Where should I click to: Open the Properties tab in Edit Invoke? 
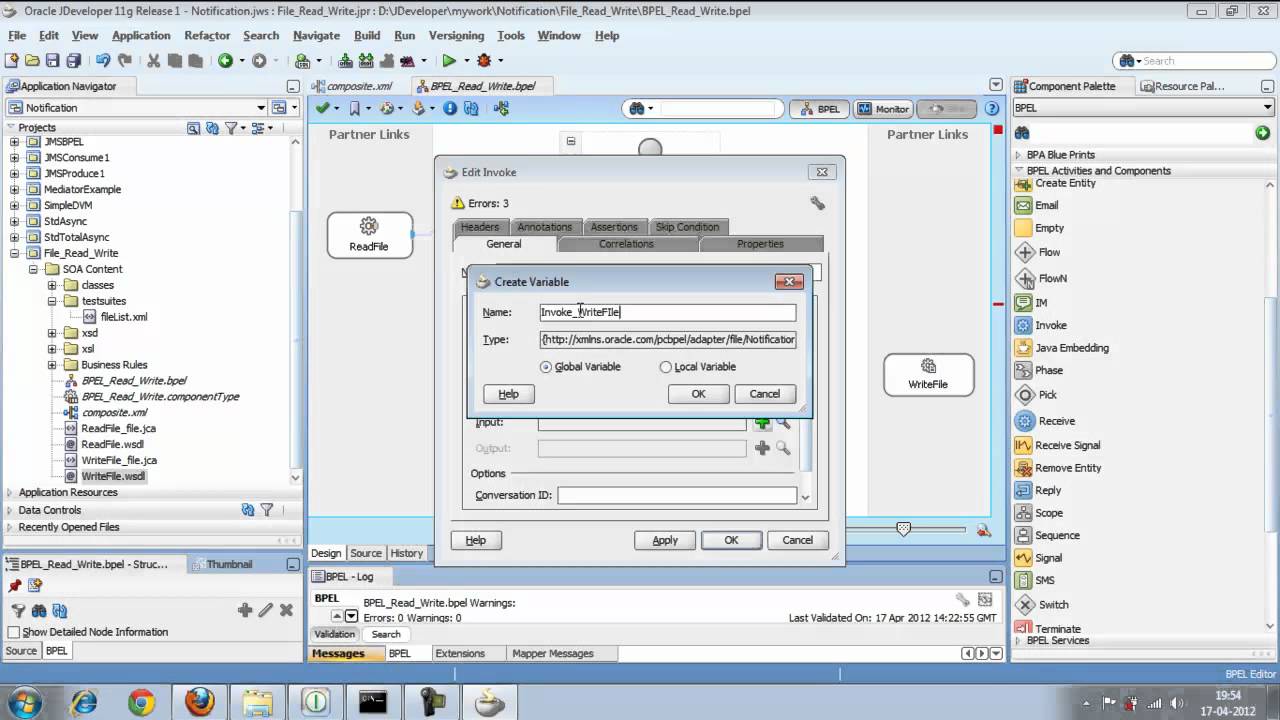pyautogui.click(x=760, y=244)
